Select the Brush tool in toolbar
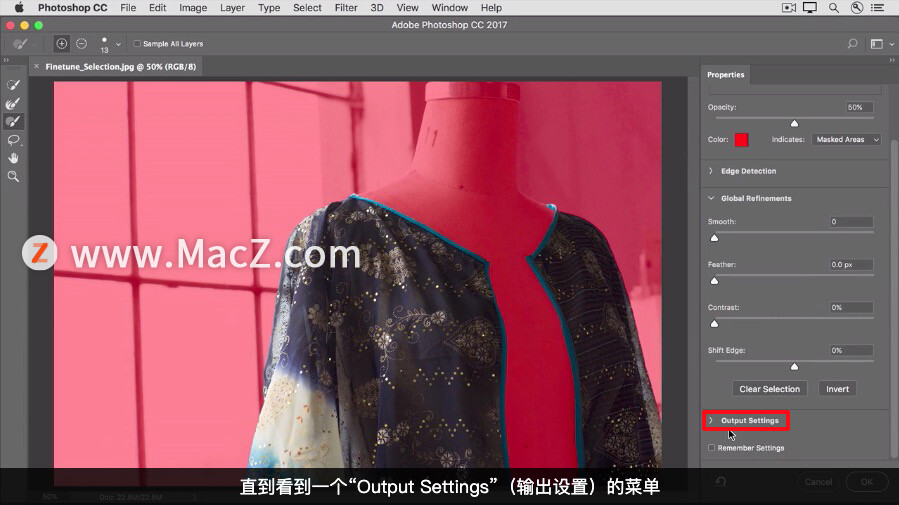899x505 pixels. [x=13, y=122]
